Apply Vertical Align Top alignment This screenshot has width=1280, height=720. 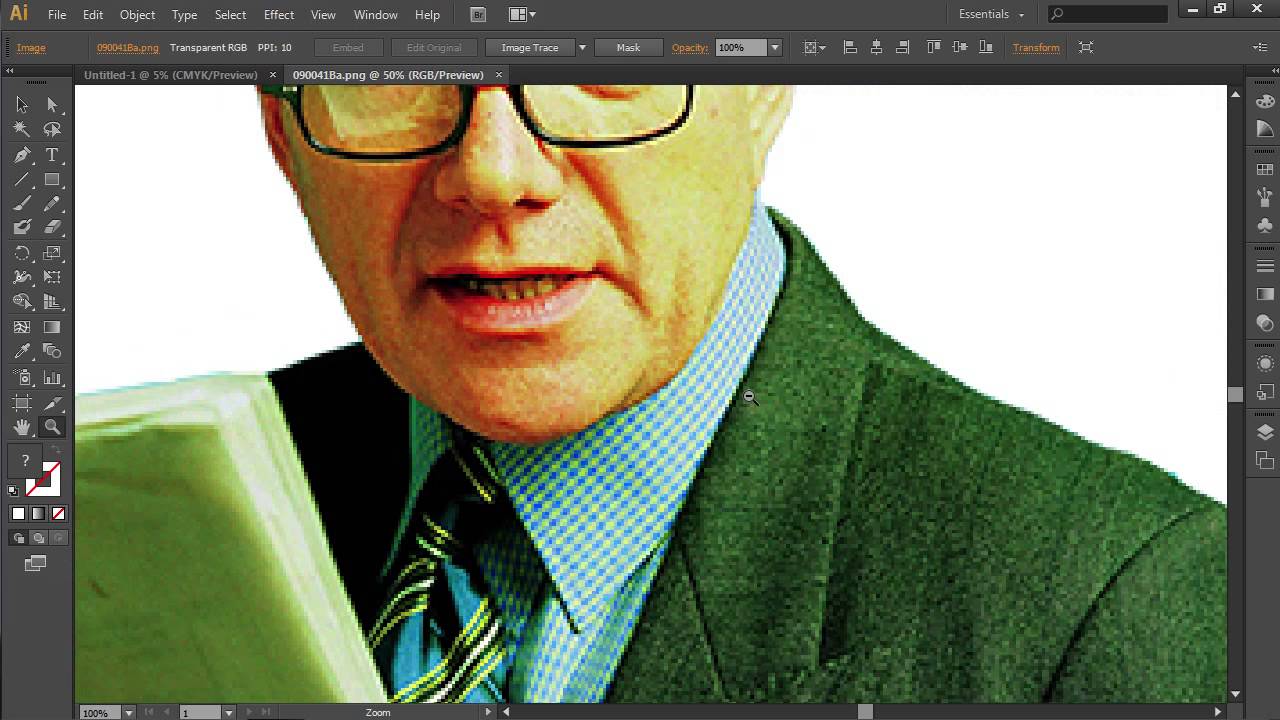coord(936,47)
